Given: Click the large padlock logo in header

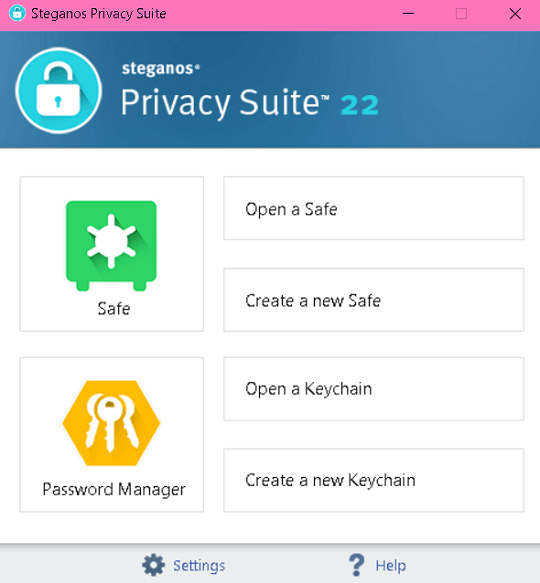Looking at the screenshot, I should (x=58, y=90).
